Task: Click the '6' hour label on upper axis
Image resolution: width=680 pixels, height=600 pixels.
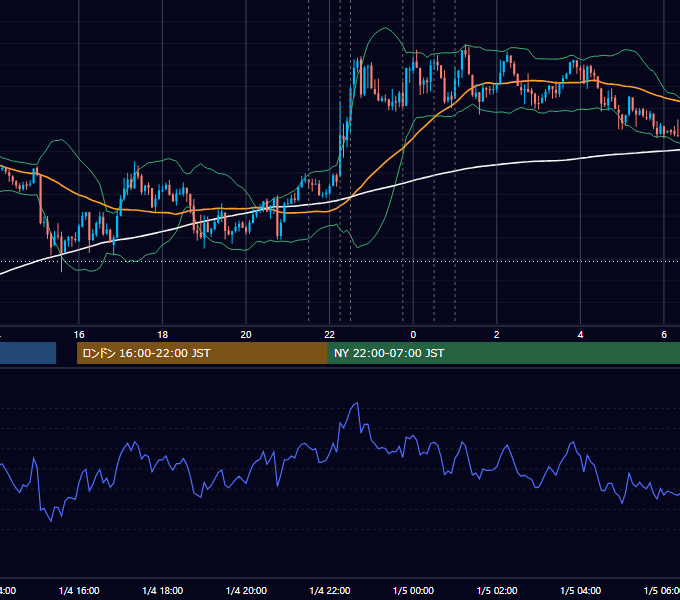Action: pos(664,335)
